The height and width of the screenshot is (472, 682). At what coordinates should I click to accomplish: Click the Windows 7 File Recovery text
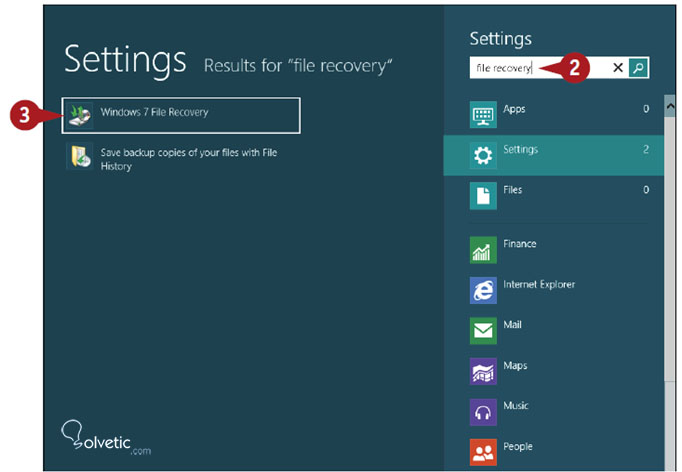[x=154, y=113]
